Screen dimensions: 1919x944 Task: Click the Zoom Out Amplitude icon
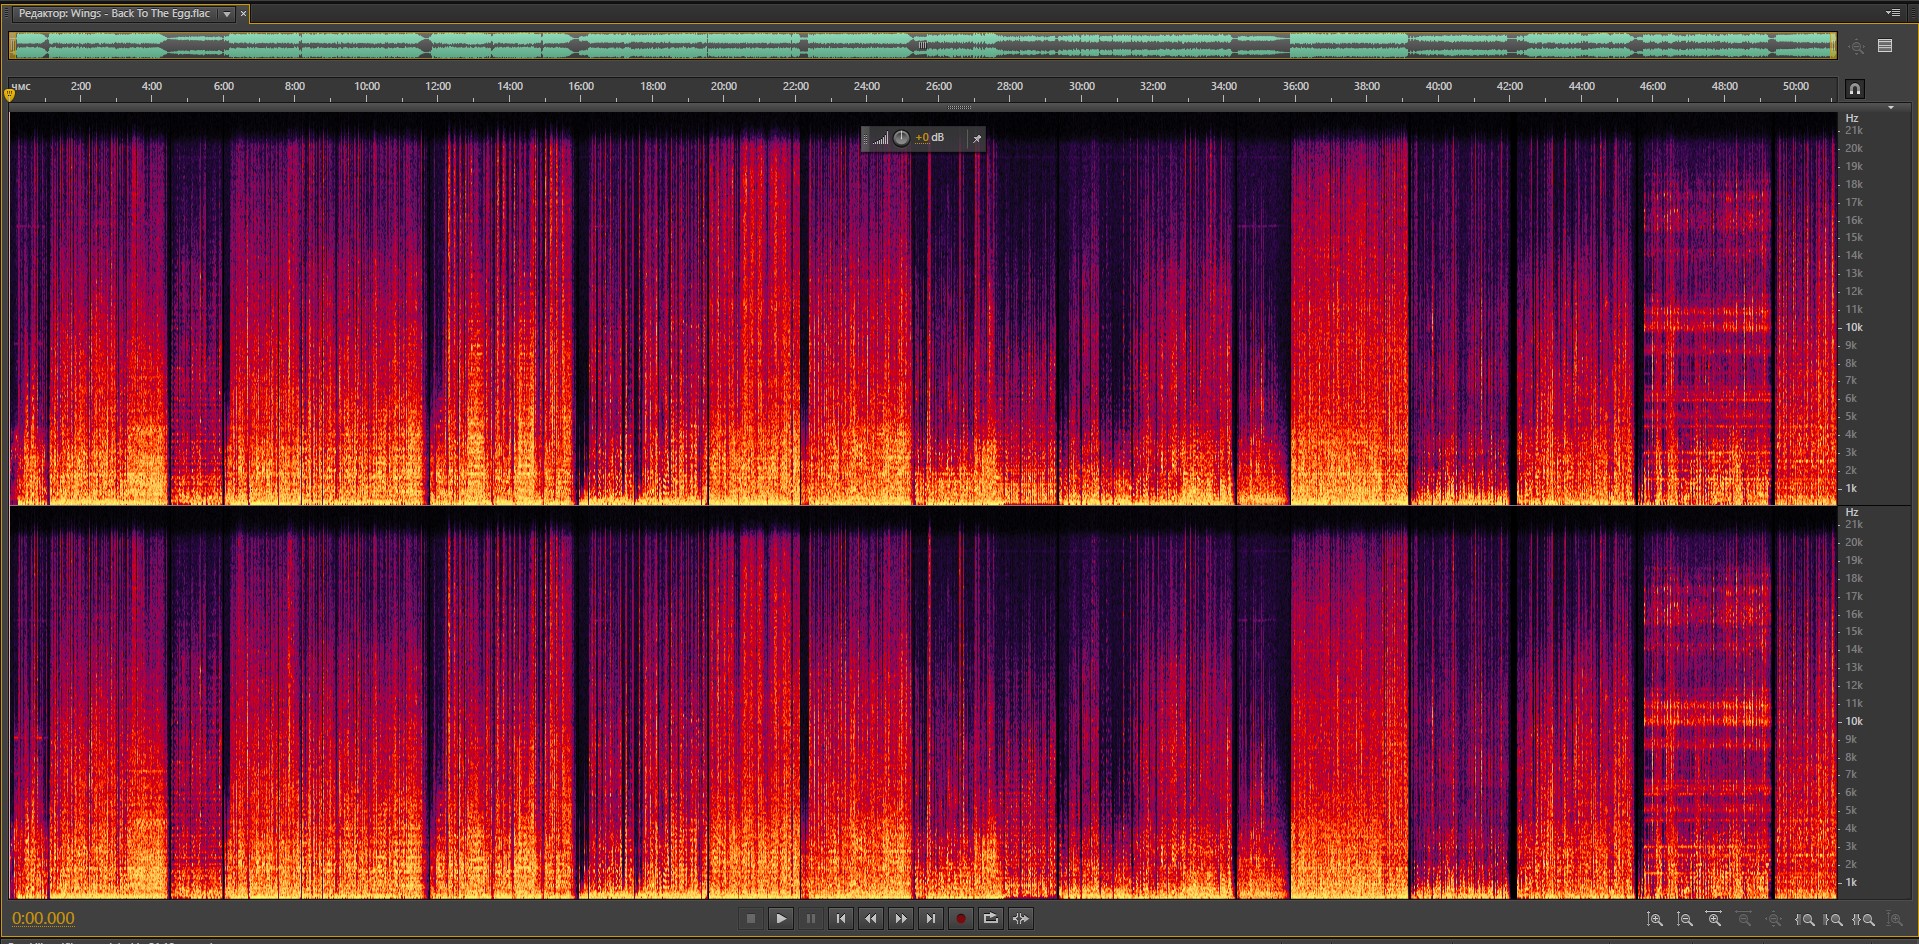[x=1685, y=919]
